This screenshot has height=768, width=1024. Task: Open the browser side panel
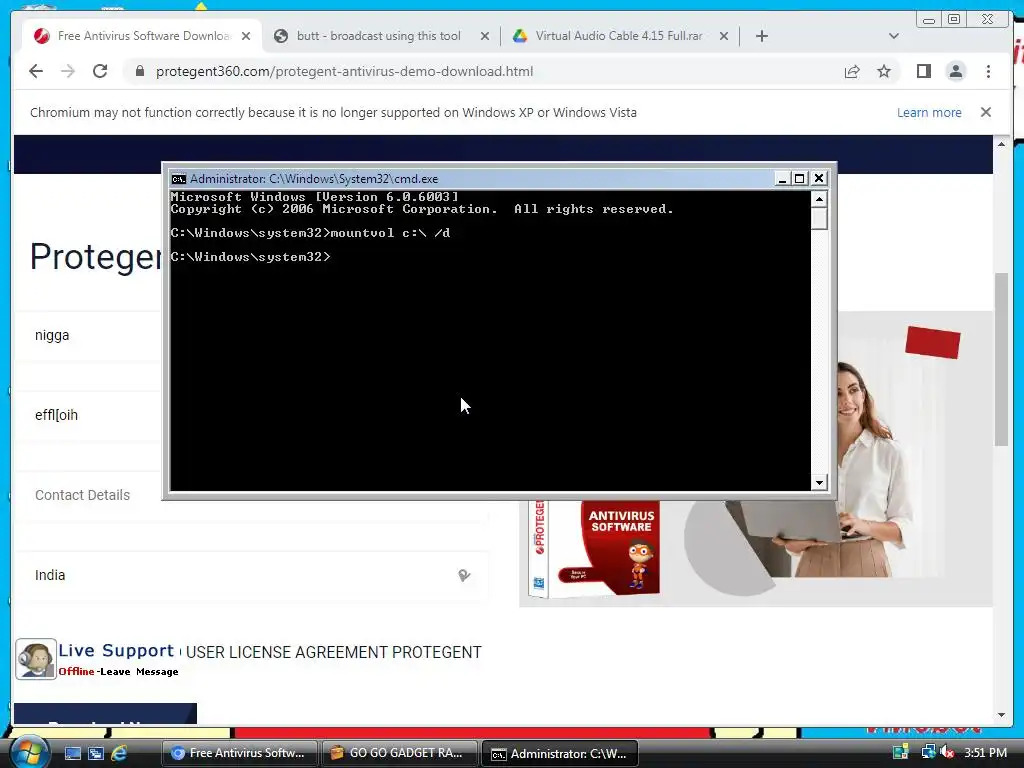point(923,71)
